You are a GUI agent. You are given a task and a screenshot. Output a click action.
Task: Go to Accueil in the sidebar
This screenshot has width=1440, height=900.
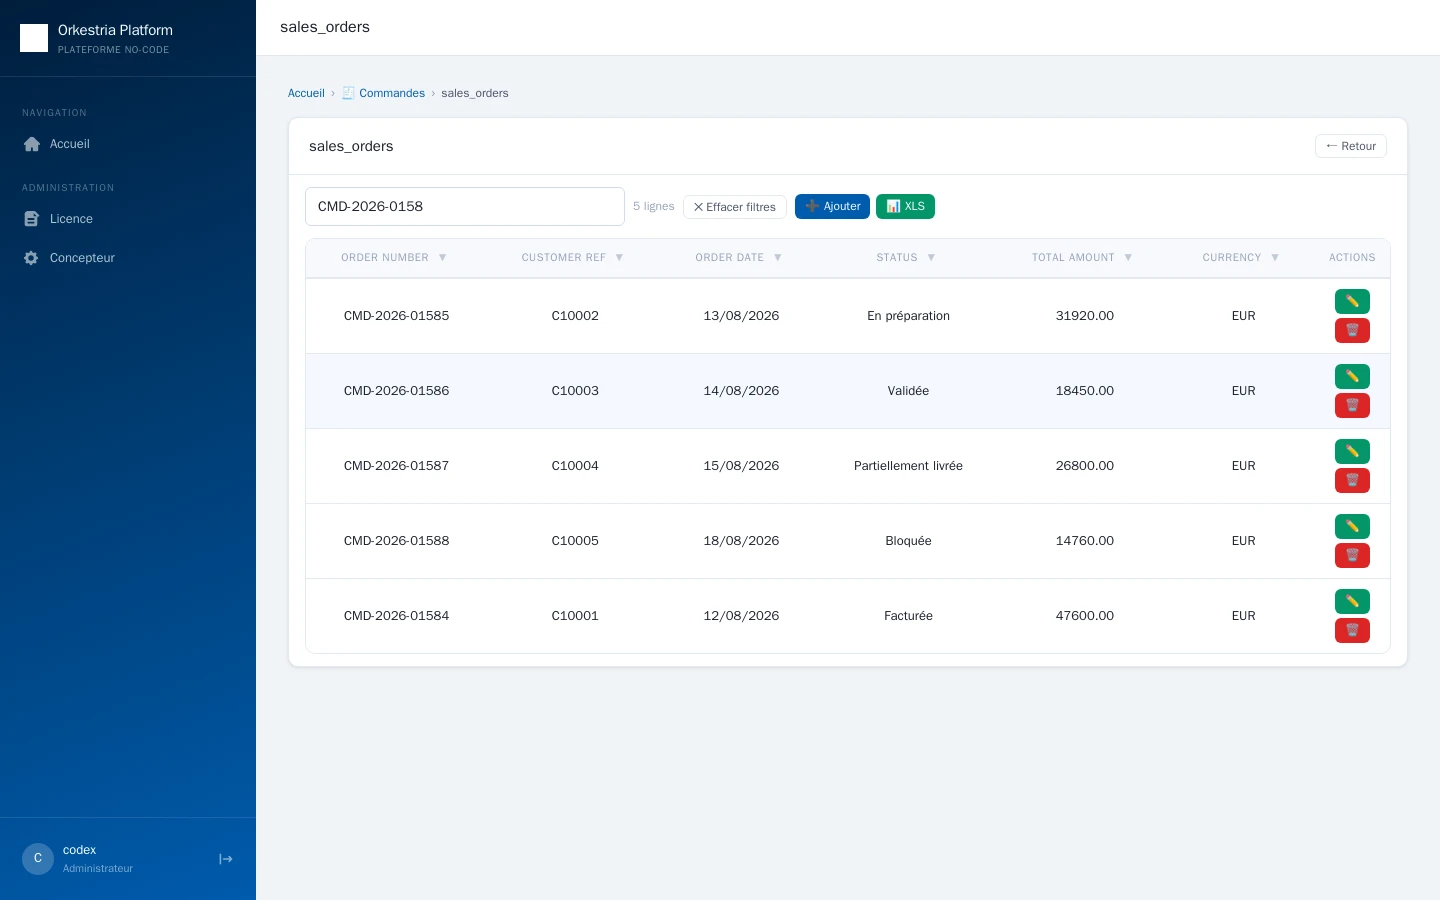pos(128,144)
